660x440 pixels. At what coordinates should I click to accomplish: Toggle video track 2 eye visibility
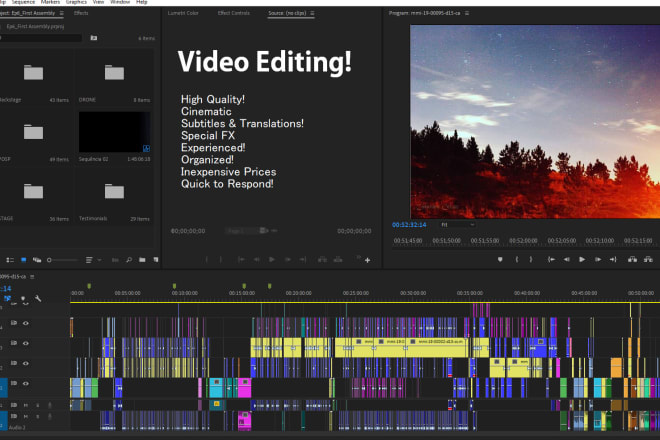(26, 363)
